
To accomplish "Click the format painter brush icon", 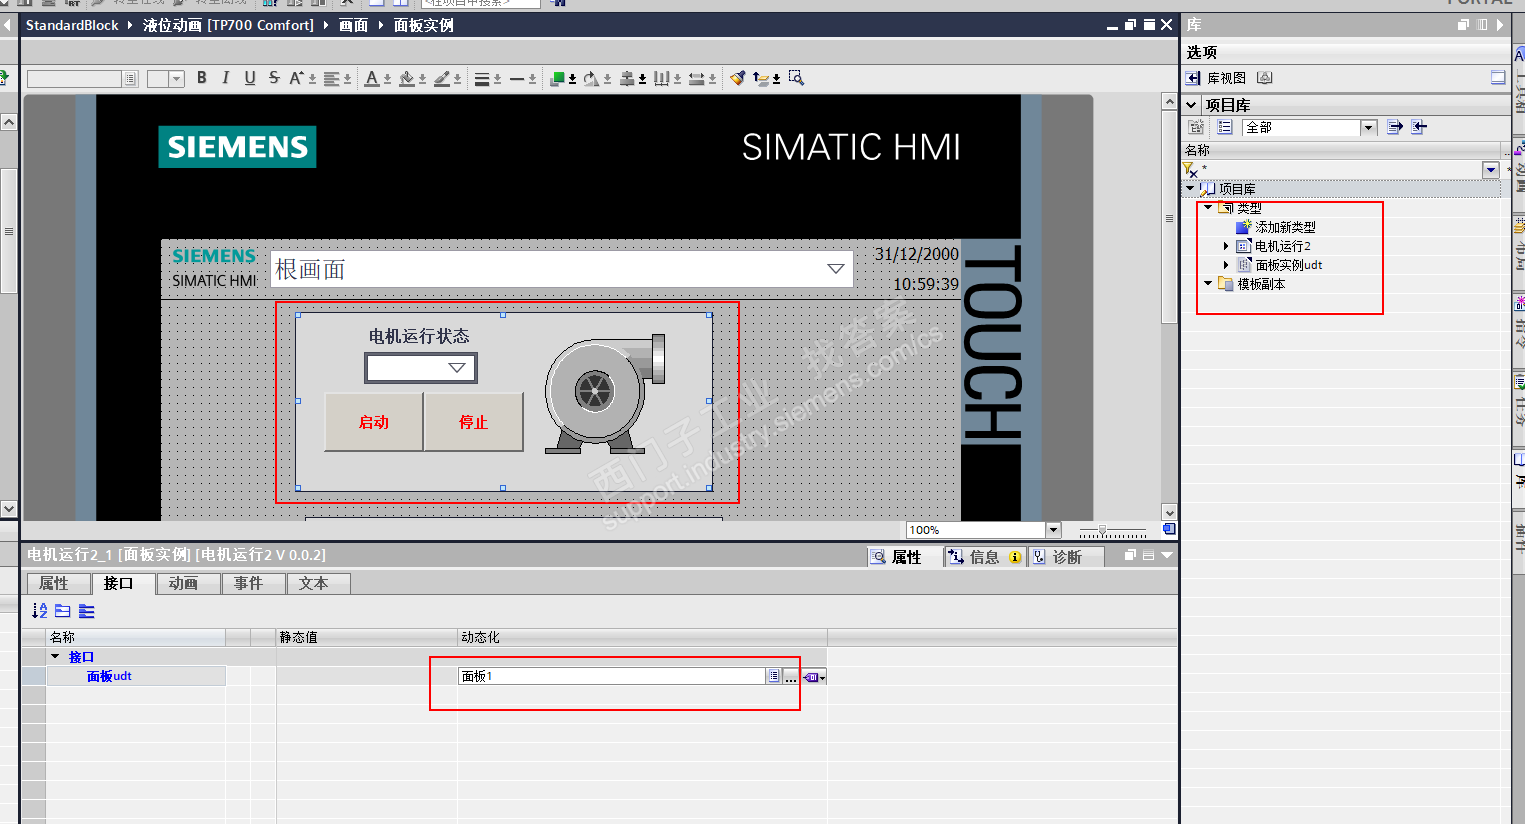I will tap(737, 78).
